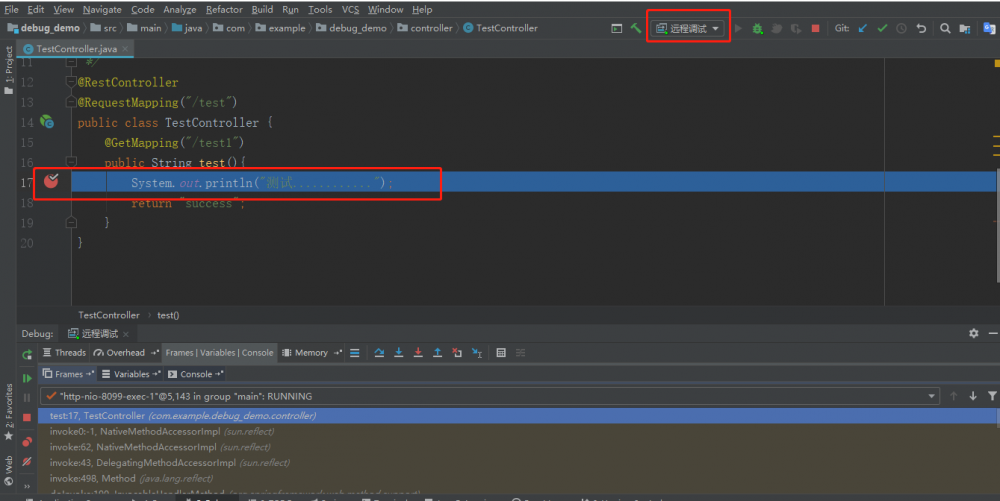Click the Build project hammer icon
Screen dimensions: 1000x501
[x=636, y=28]
